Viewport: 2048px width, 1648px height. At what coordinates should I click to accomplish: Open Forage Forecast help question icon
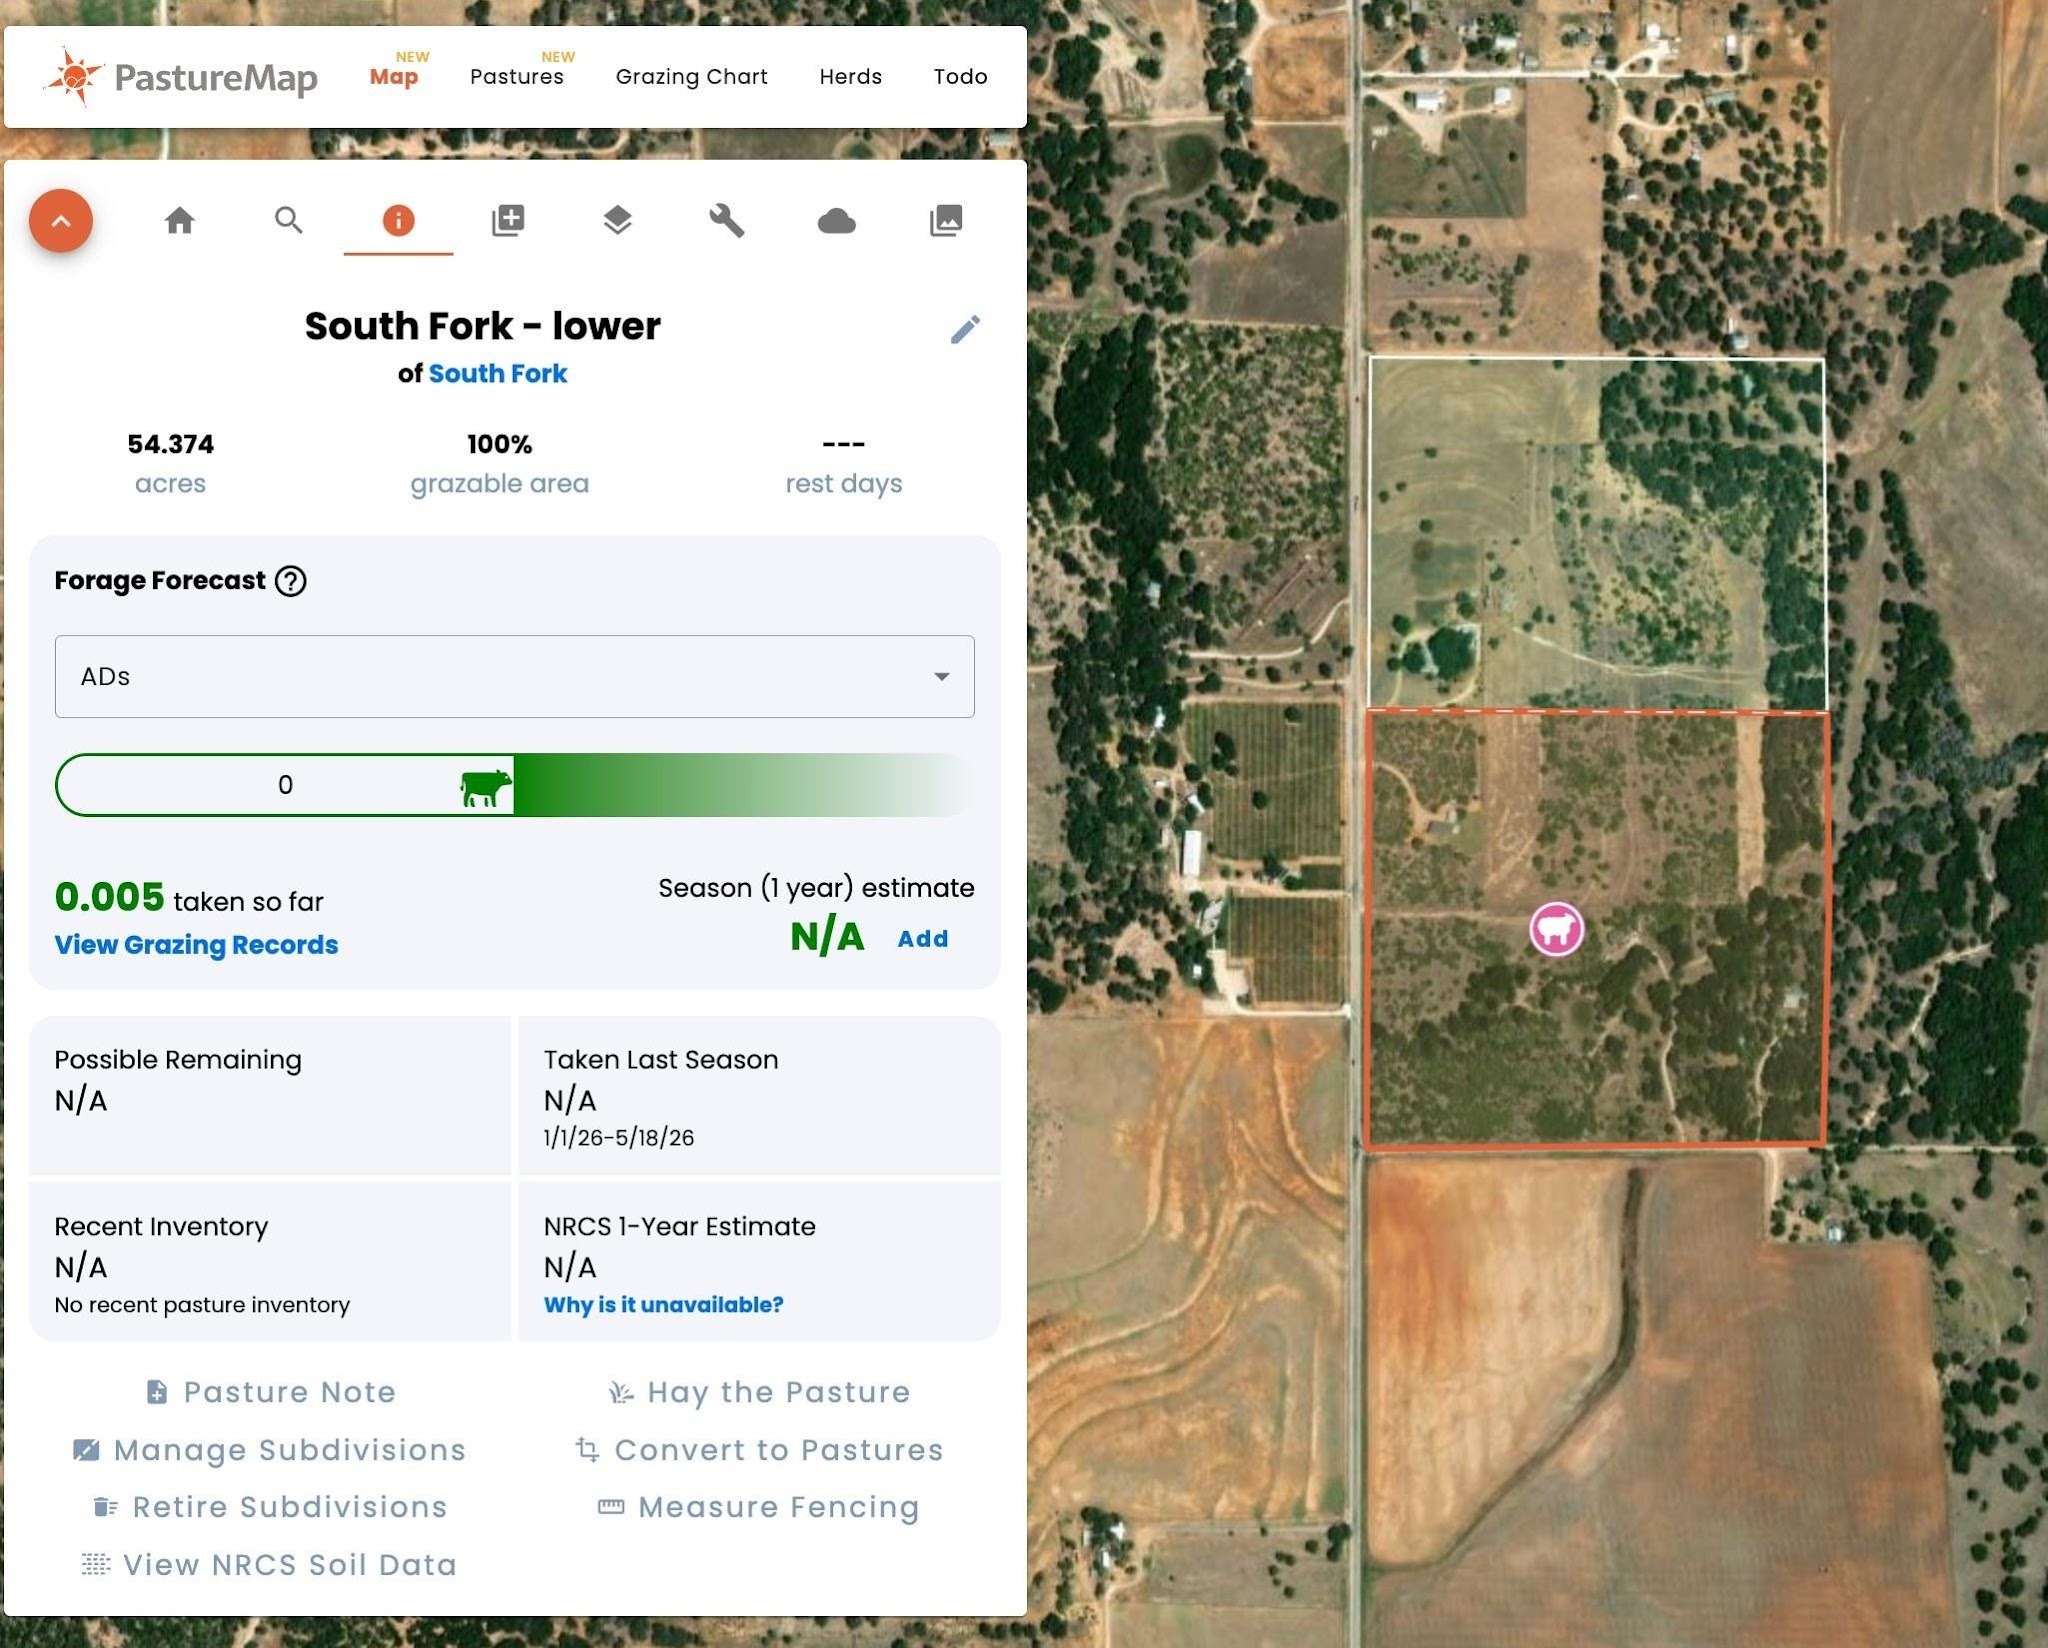tap(291, 581)
